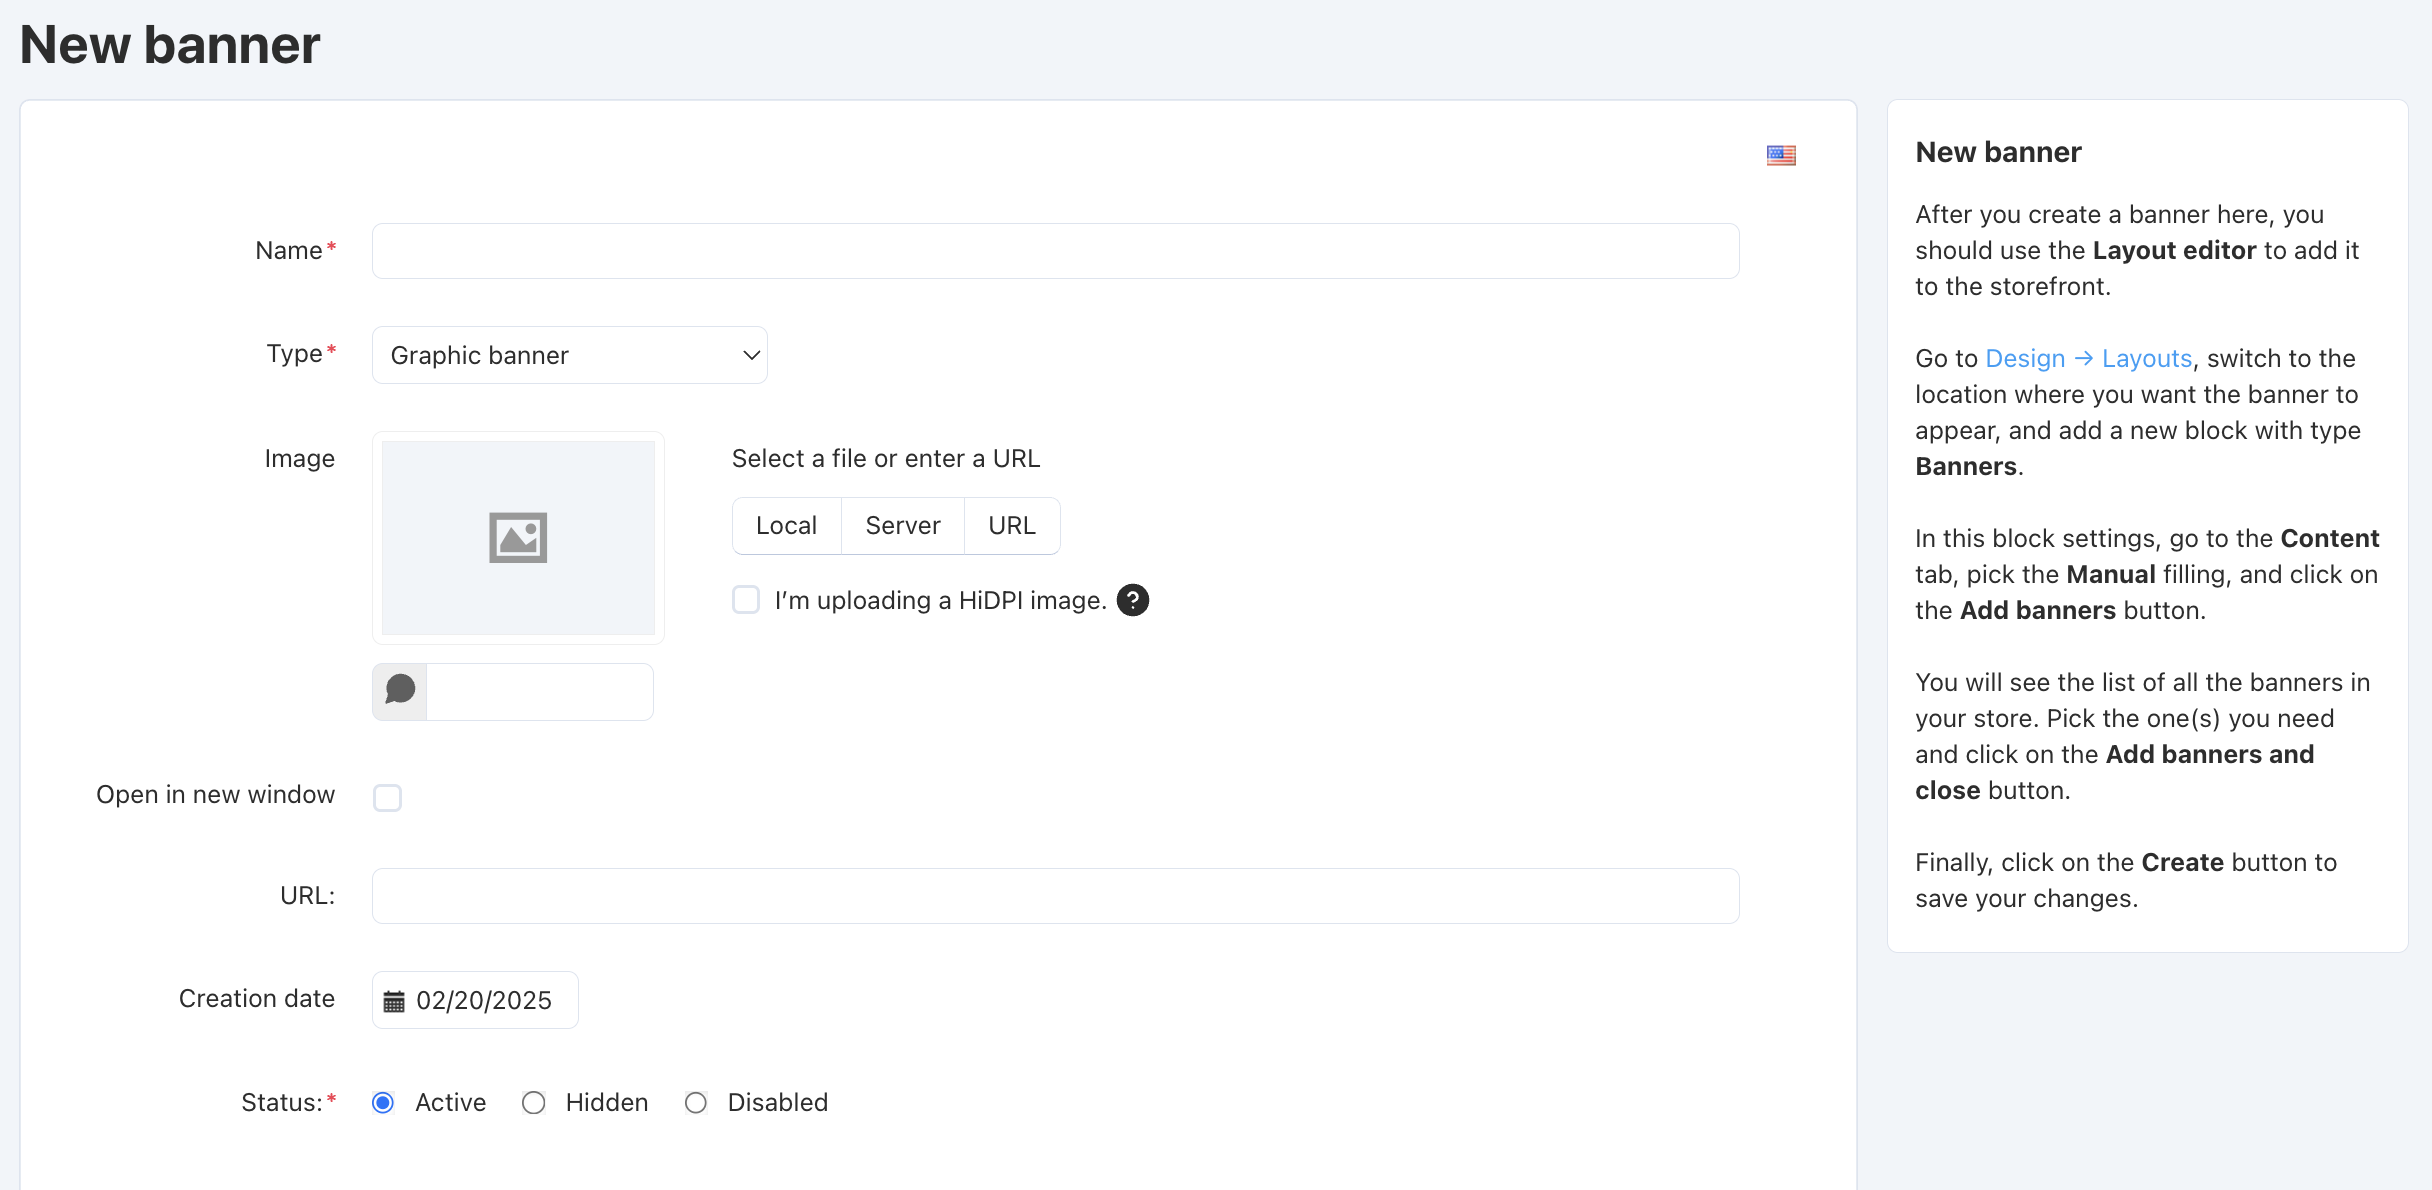Viewport: 2432px width, 1190px height.
Task: Tick the Open in new window checkbox
Action: click(387, 797)
